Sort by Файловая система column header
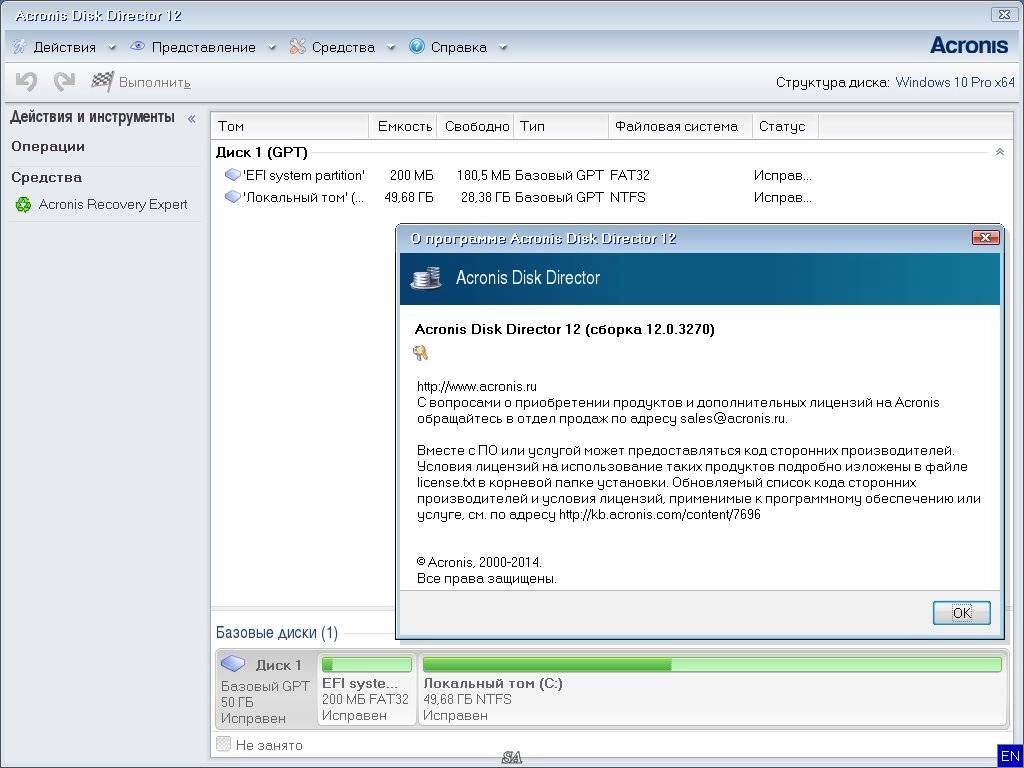This screenshot has width=1024, height=768. [680, 126]
